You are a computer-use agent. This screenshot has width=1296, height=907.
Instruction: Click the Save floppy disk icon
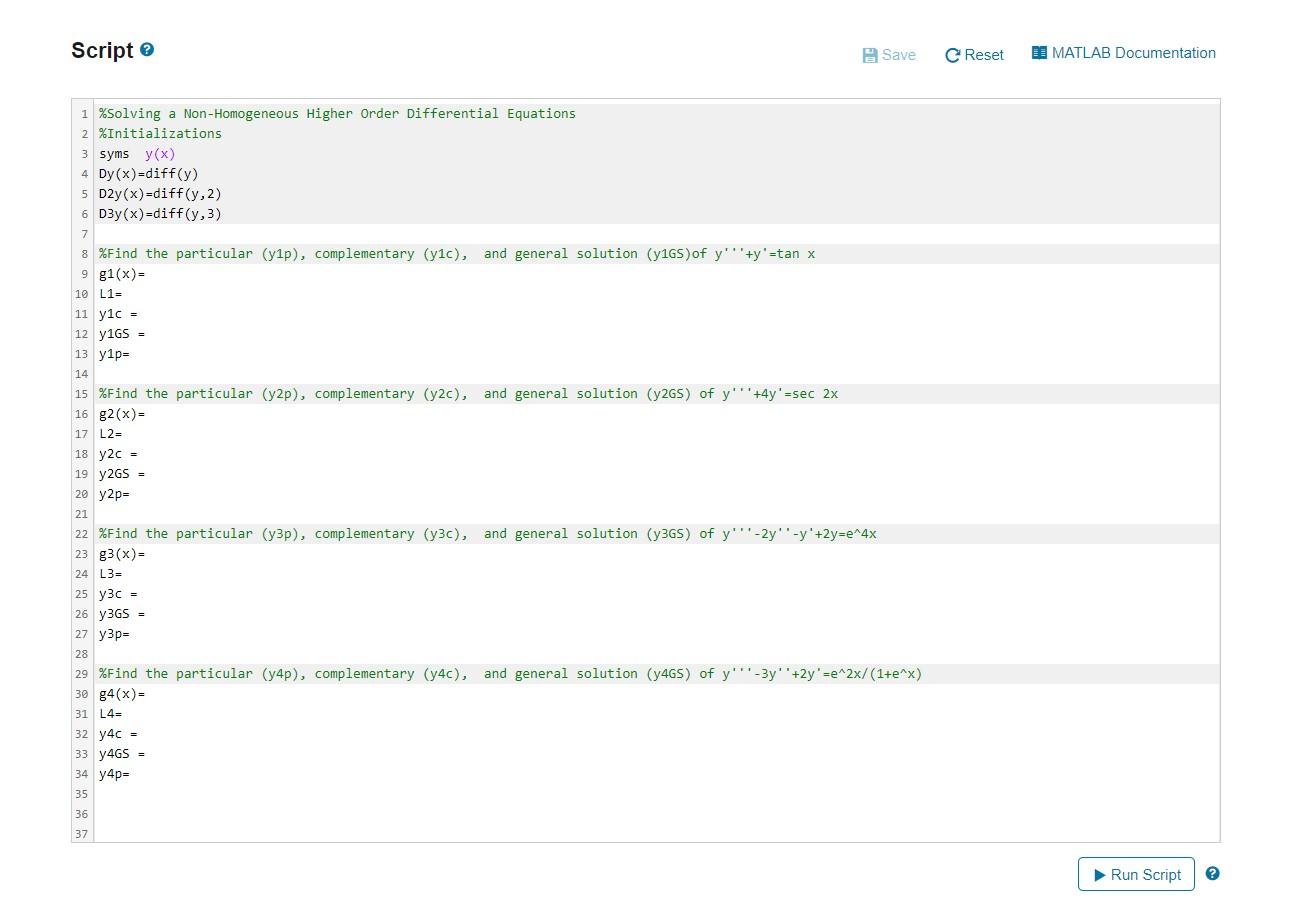(870, 55)
